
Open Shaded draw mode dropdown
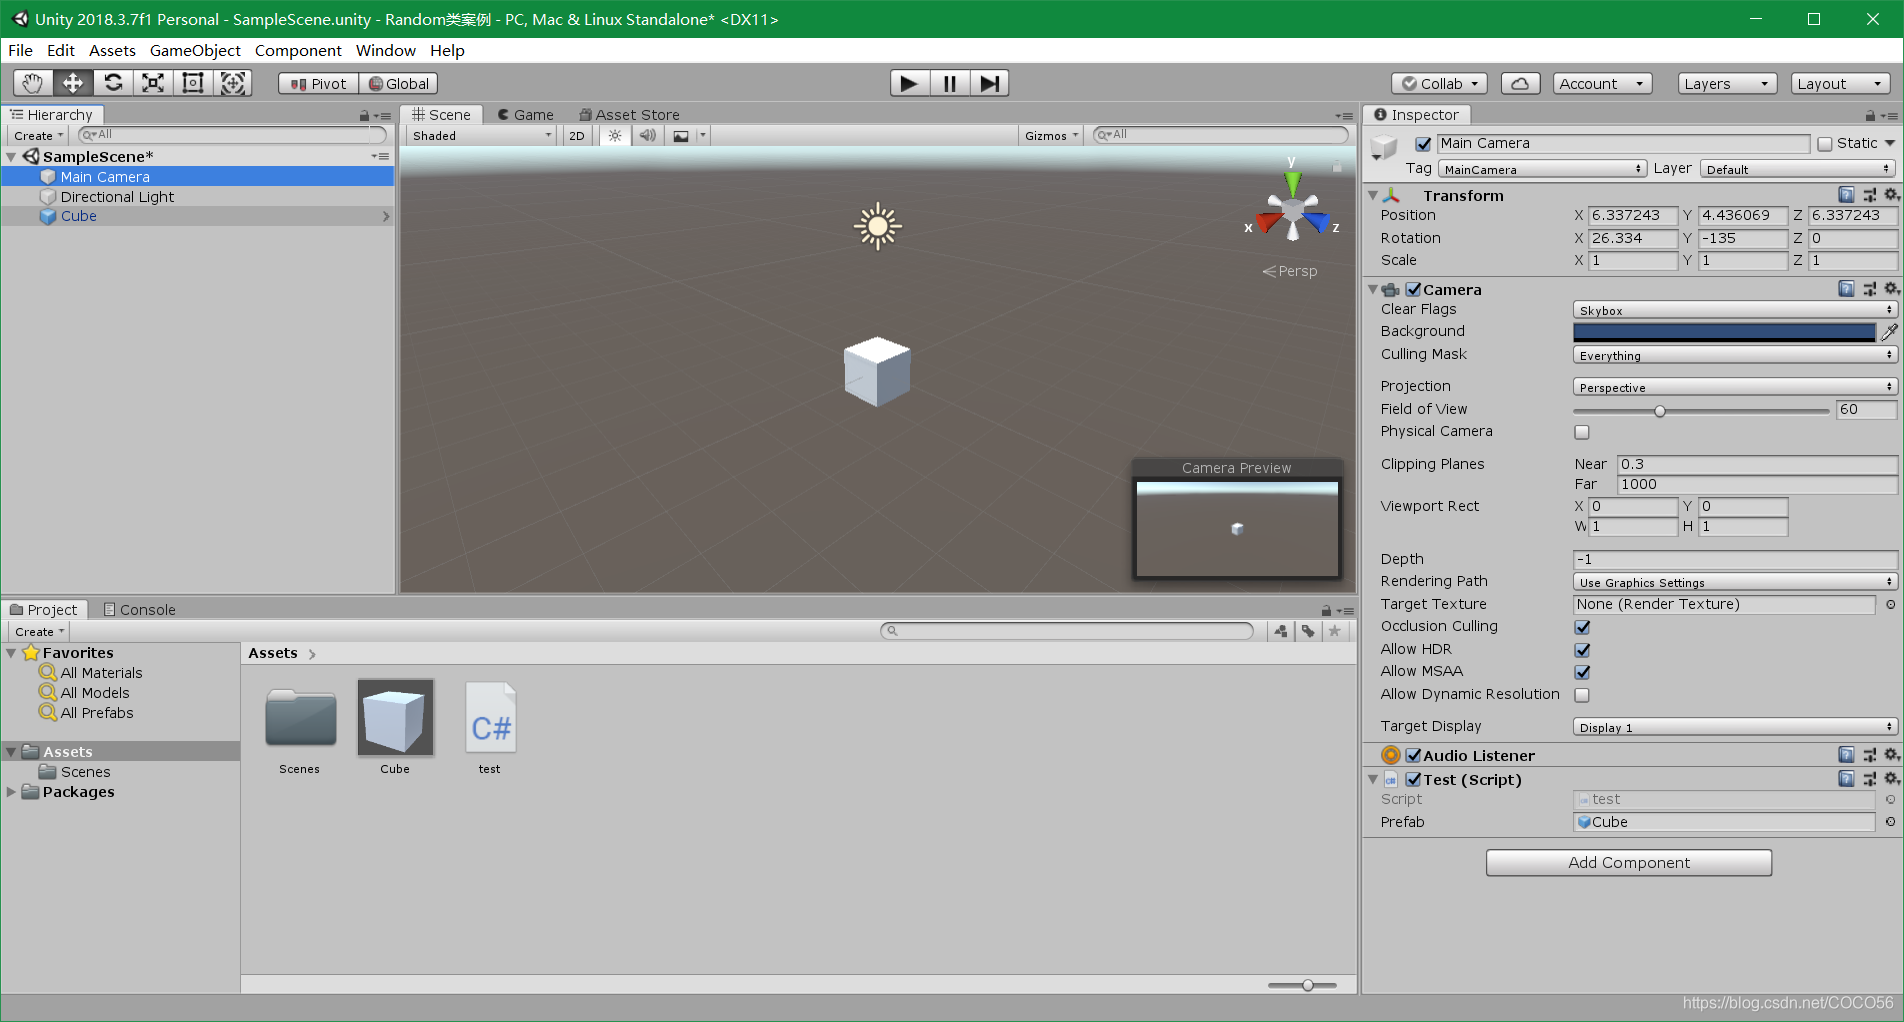pos(481,135)
